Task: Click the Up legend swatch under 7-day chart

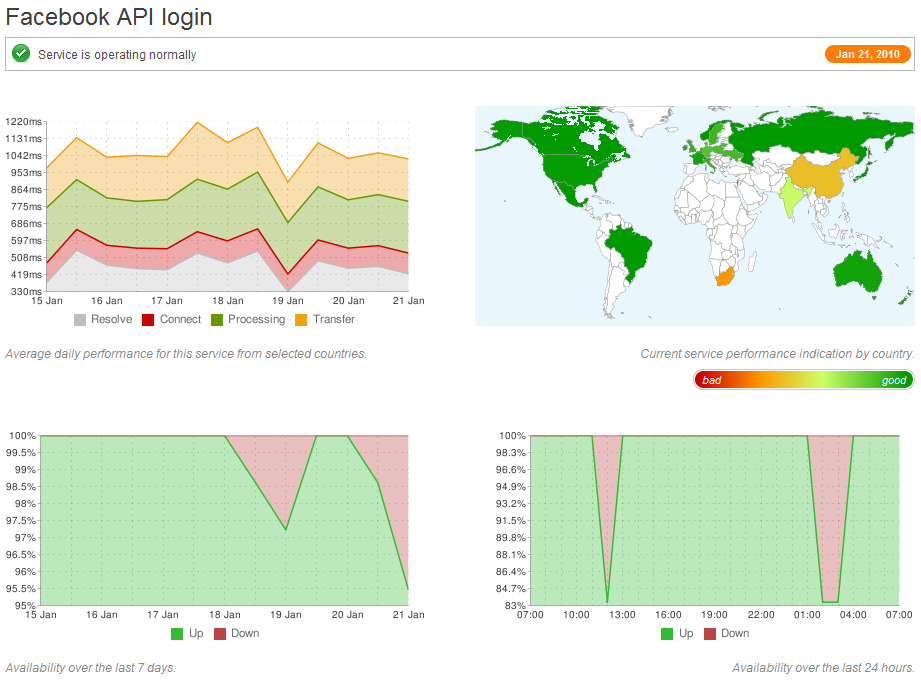Action: [x=177, y=634]
